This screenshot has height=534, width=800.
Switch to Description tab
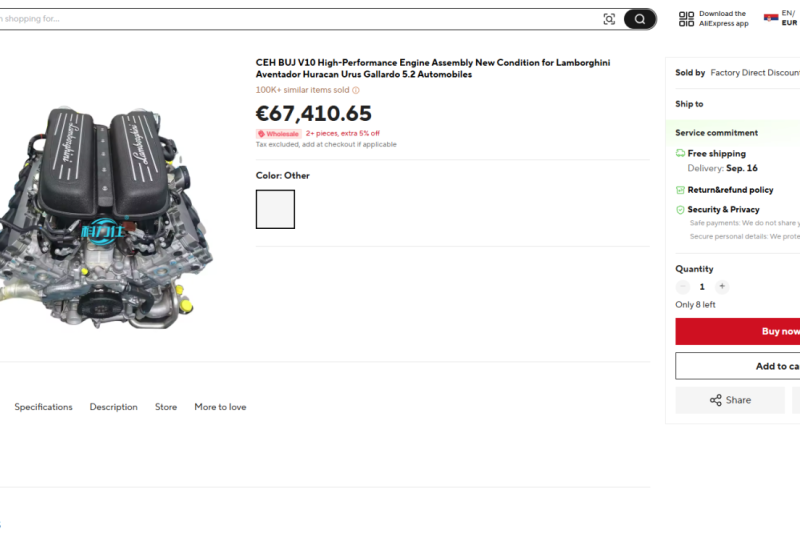[x=114, y=407]
